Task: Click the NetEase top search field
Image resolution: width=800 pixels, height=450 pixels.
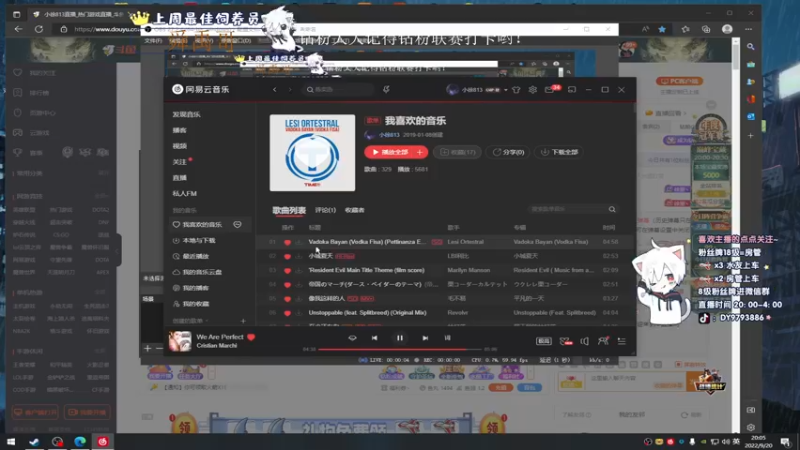Action: point(338,90)
